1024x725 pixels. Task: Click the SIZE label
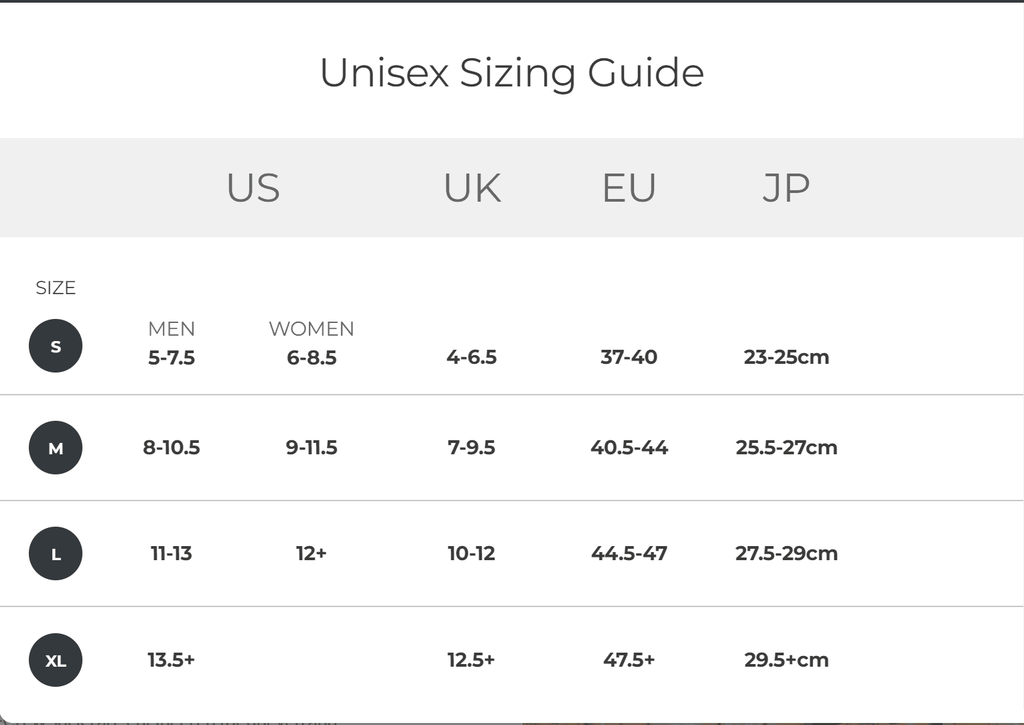56,288
